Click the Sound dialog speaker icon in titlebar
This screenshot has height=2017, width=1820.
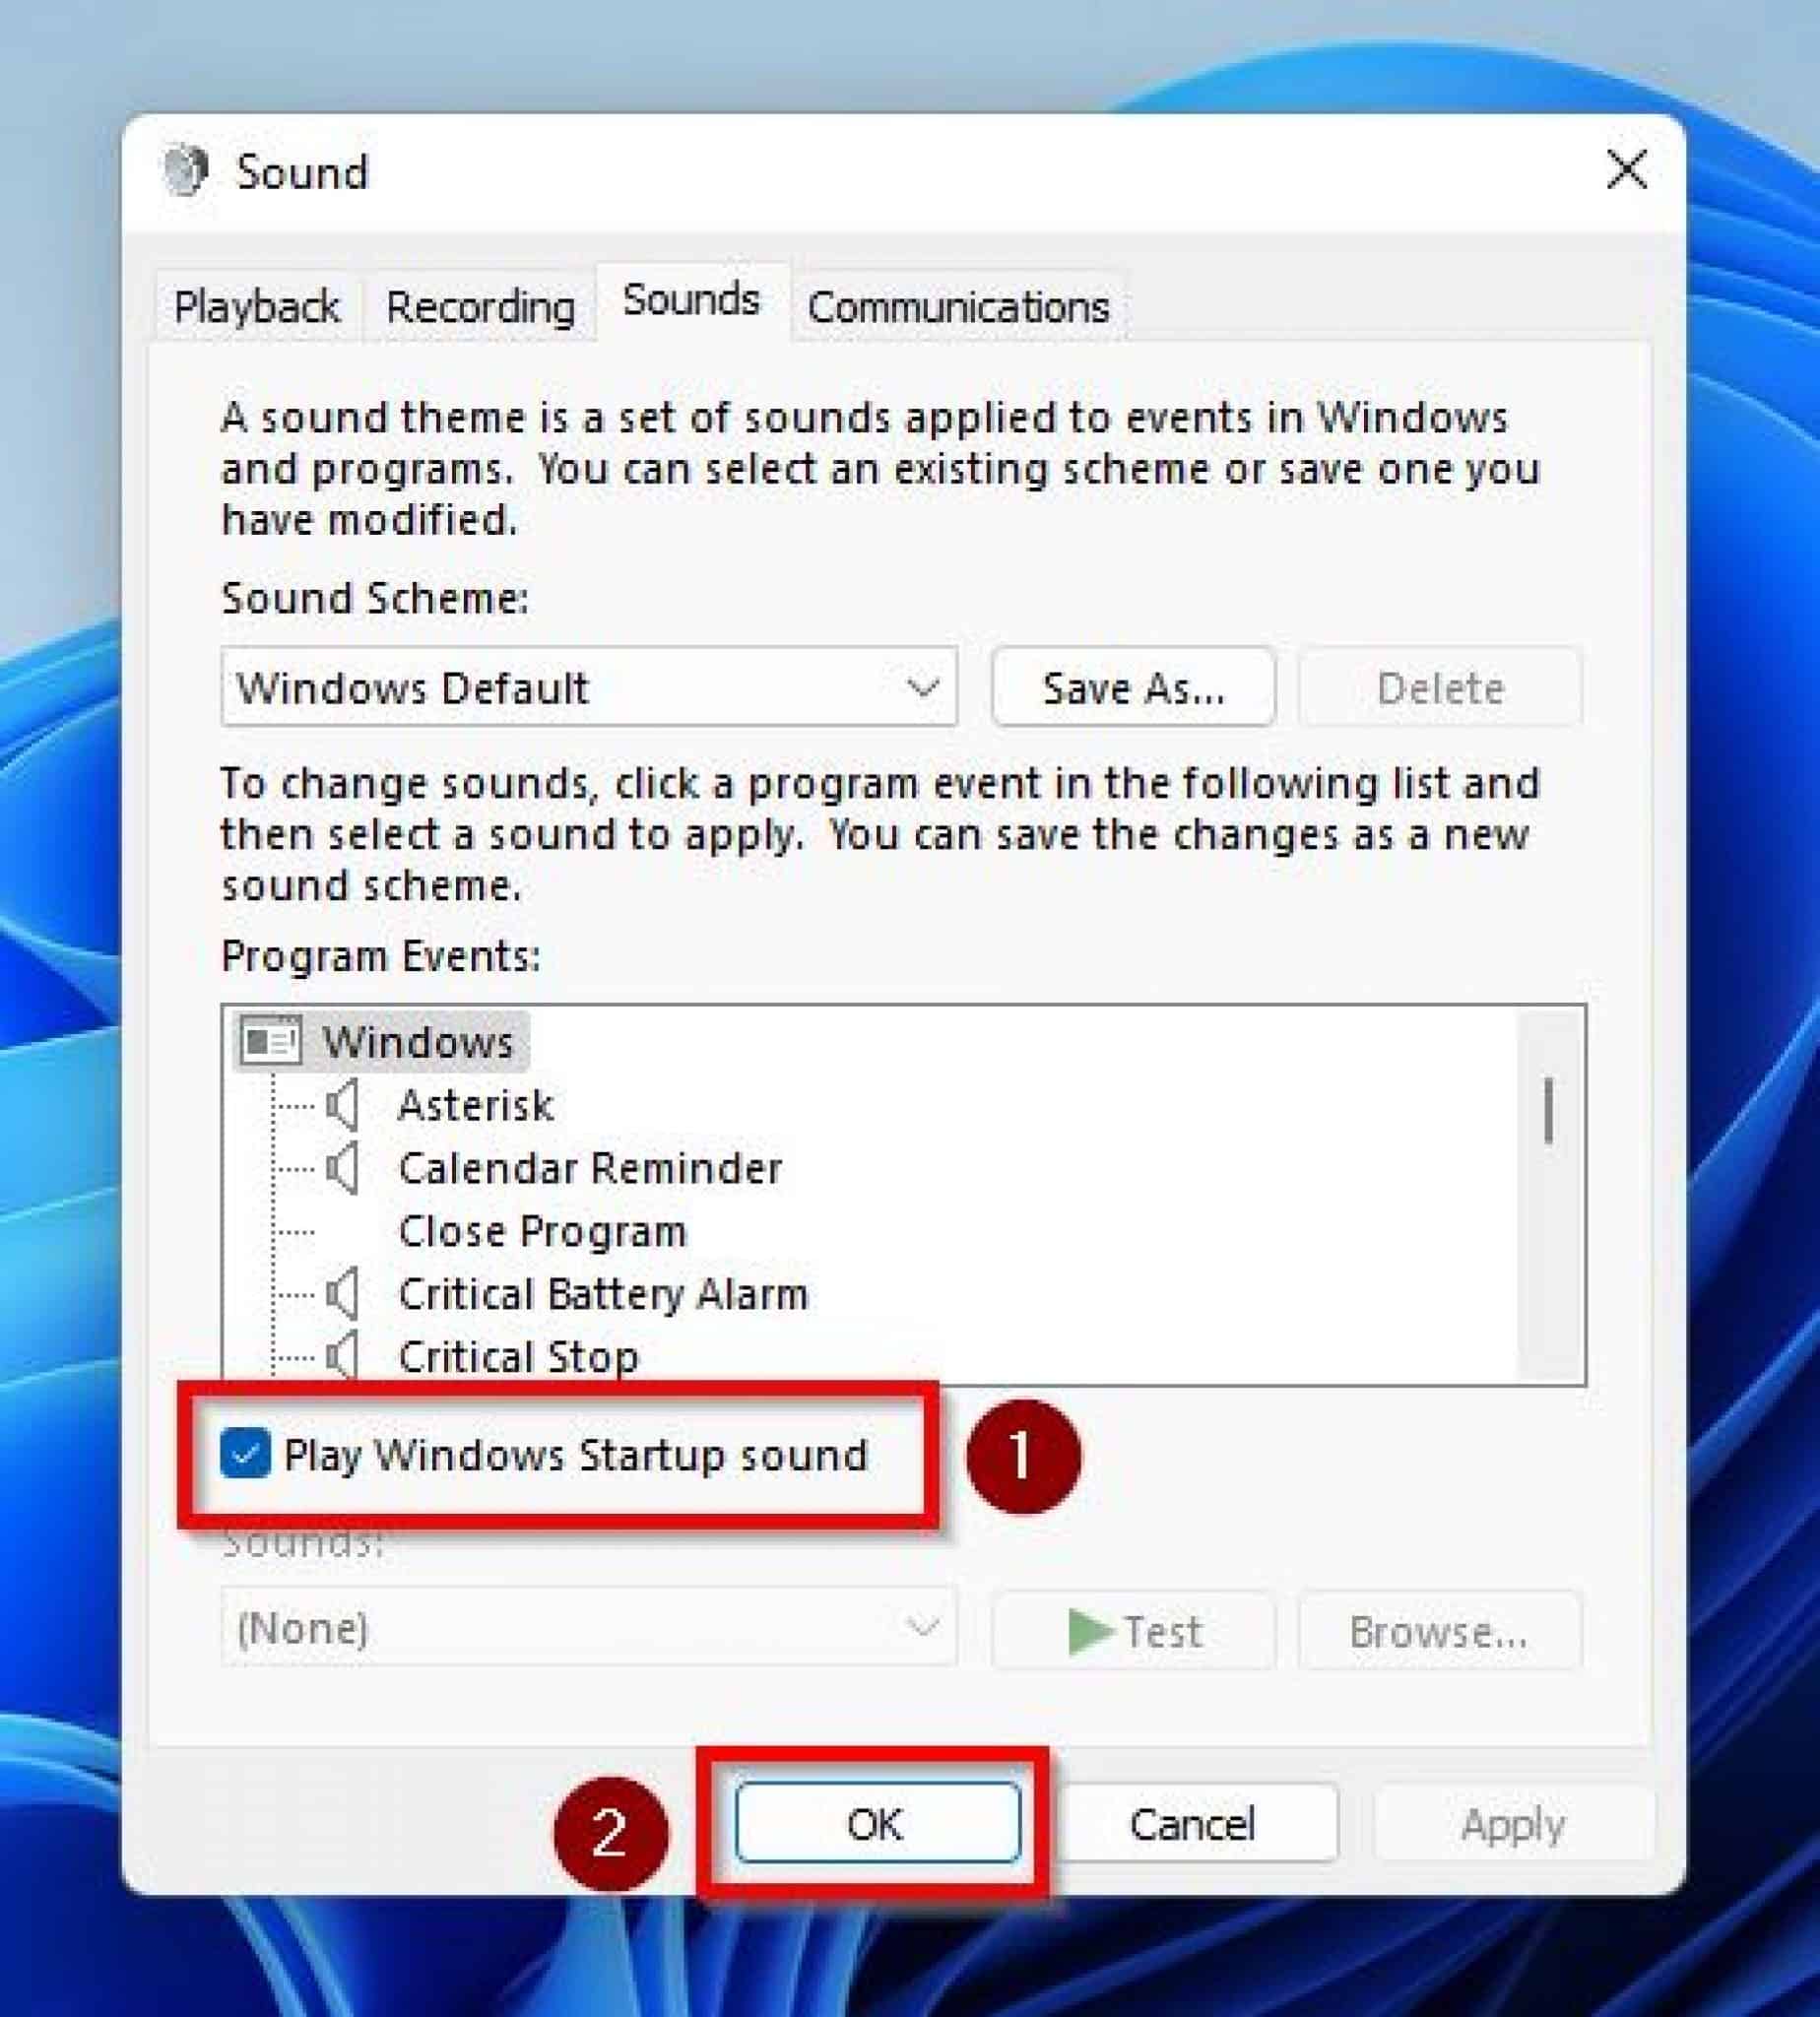tap(188, 170)
